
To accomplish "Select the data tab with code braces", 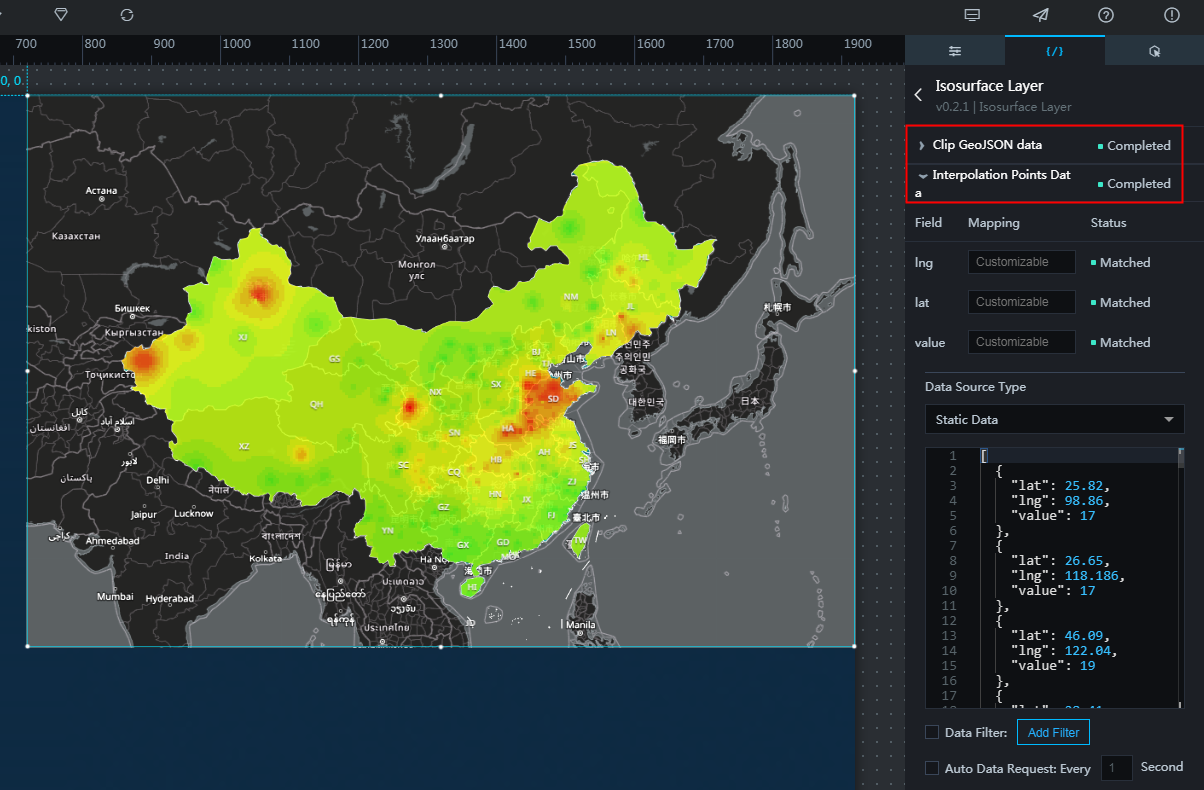I will (x=1054, y=51).
